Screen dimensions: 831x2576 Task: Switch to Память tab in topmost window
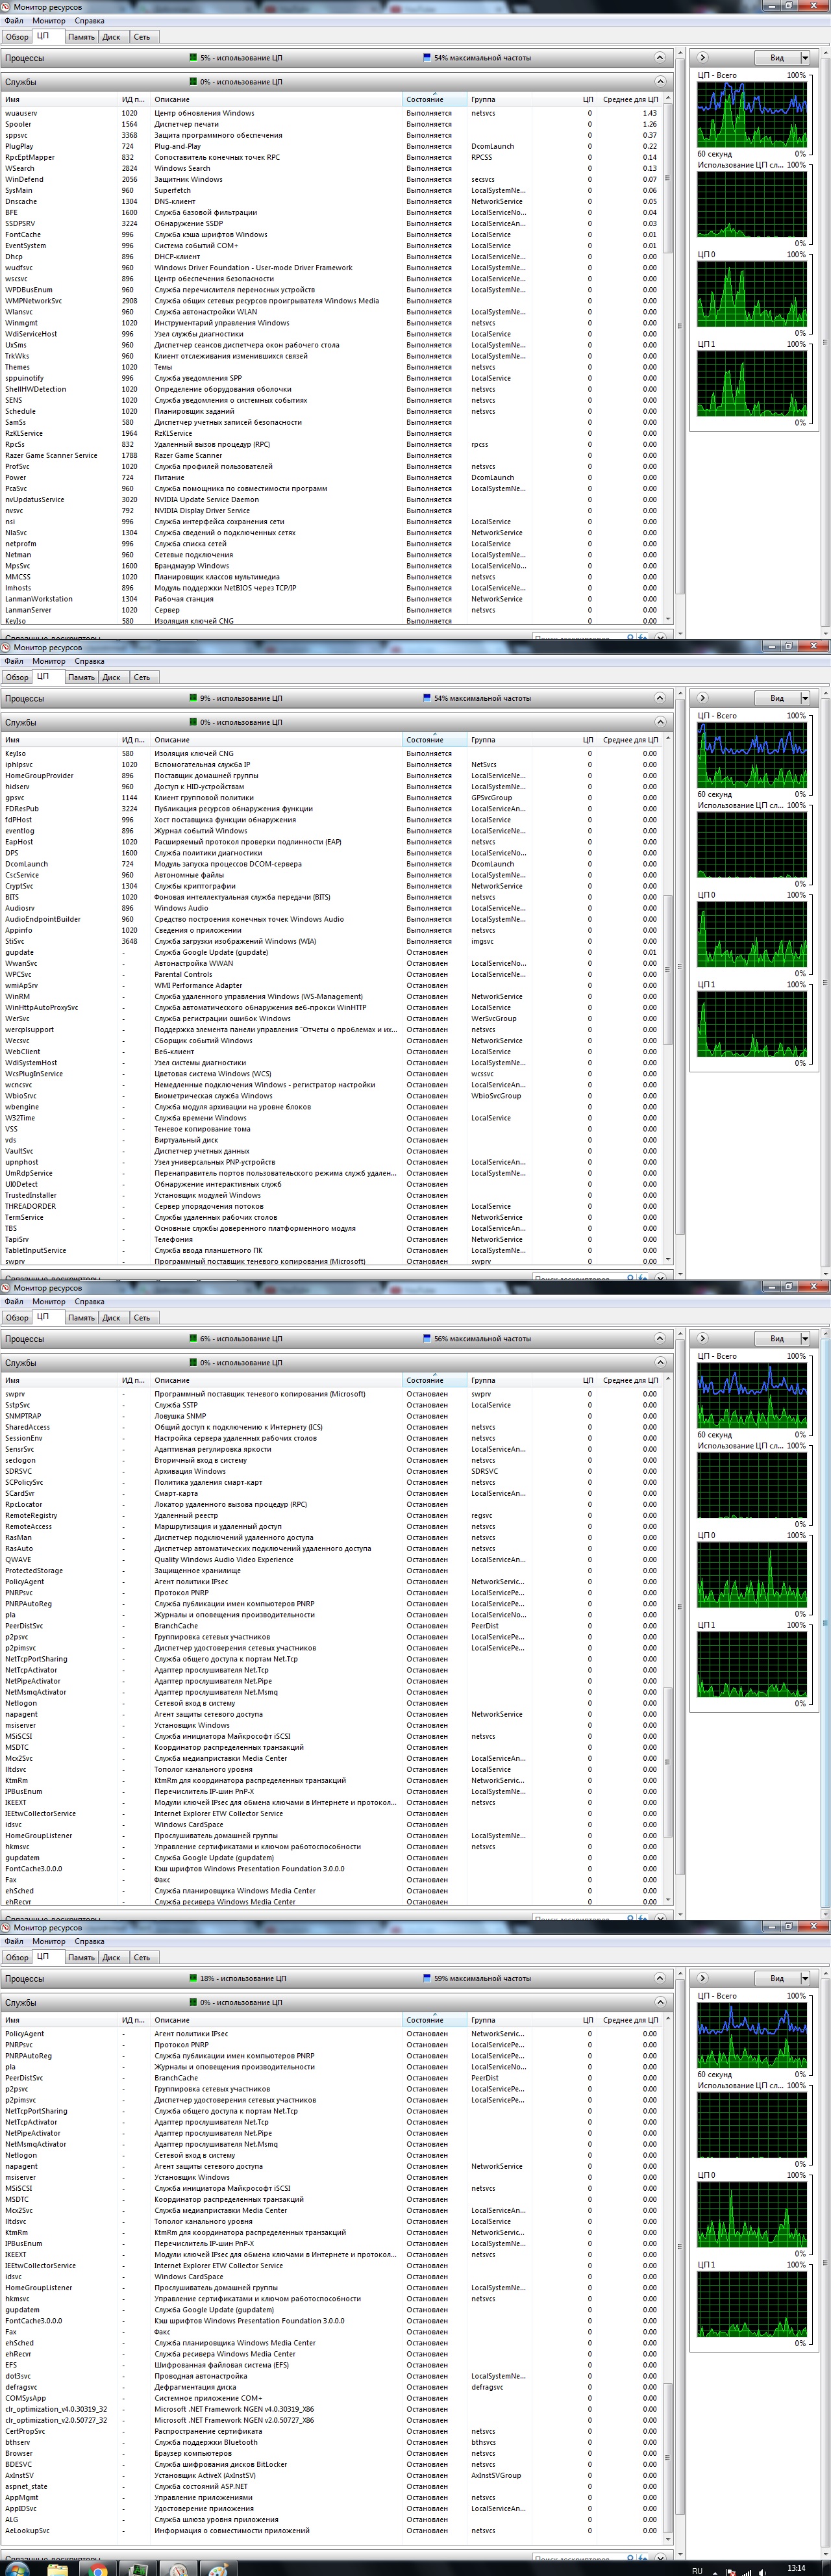pyautogui.click(x=81, y=37)
